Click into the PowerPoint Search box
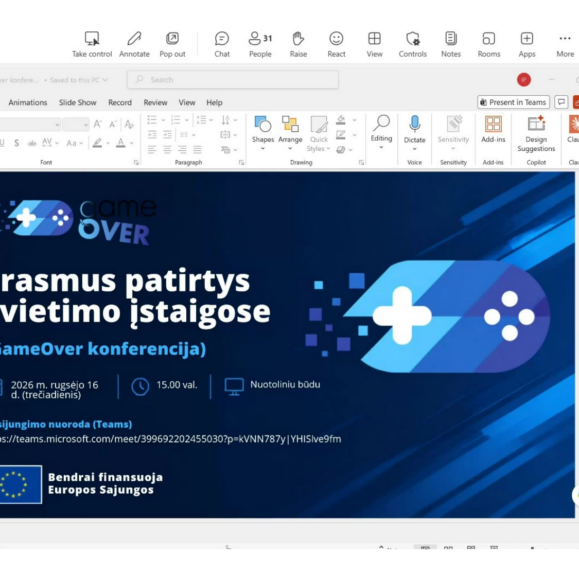Screen dimensions: 579x579 pos(233,80)
